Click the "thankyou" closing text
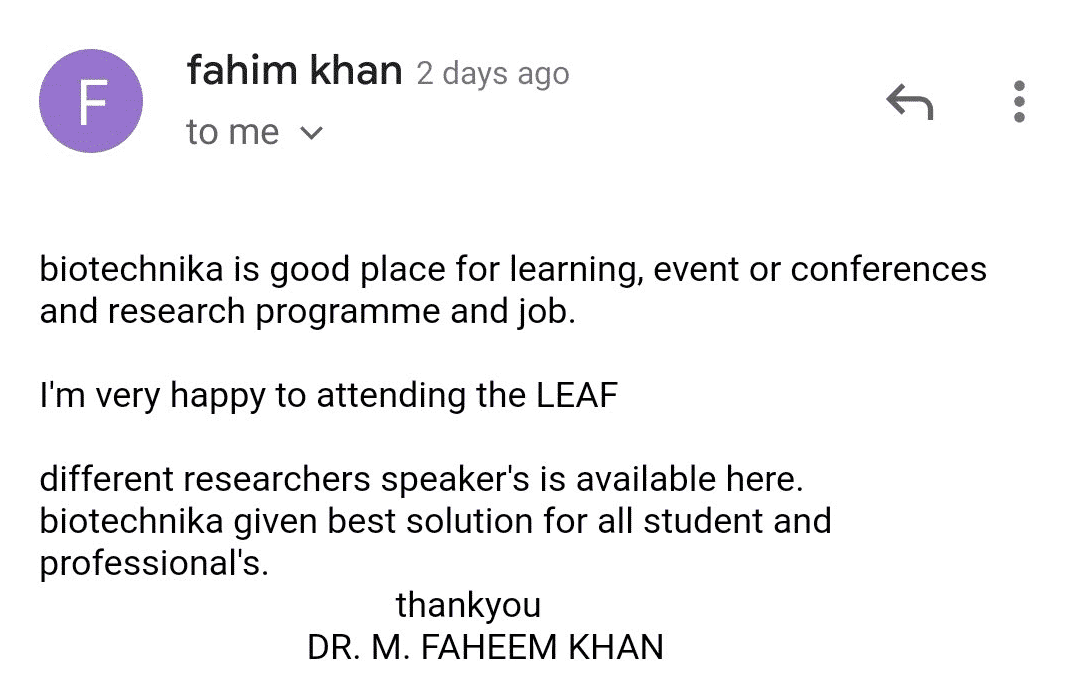Image resolution: width=1077 pixels, height=679 pixels. pos(468,605)
